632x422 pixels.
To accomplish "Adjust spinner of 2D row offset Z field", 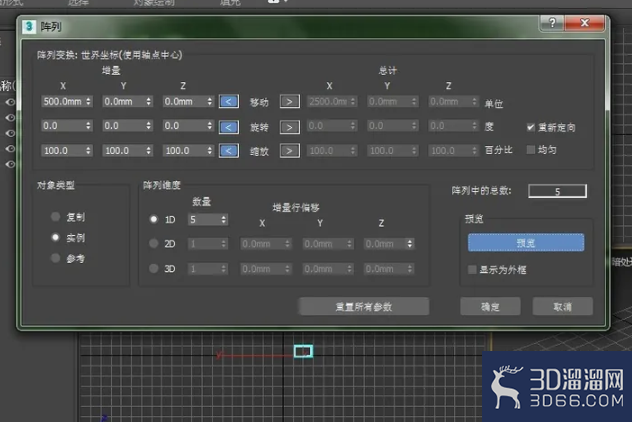I will [x=410, y=244].
